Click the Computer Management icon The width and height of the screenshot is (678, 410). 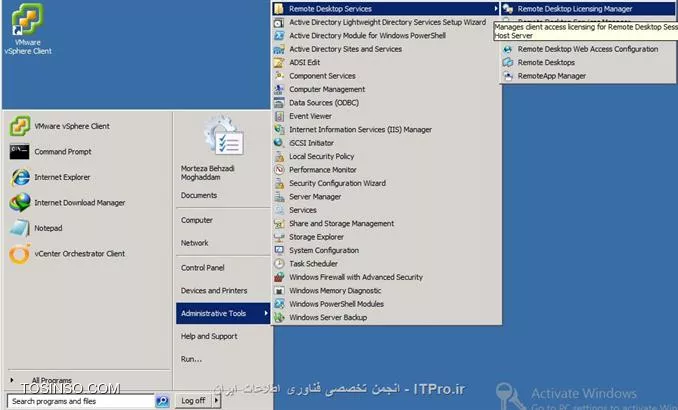pyautogui.click(x=279, y=89)
